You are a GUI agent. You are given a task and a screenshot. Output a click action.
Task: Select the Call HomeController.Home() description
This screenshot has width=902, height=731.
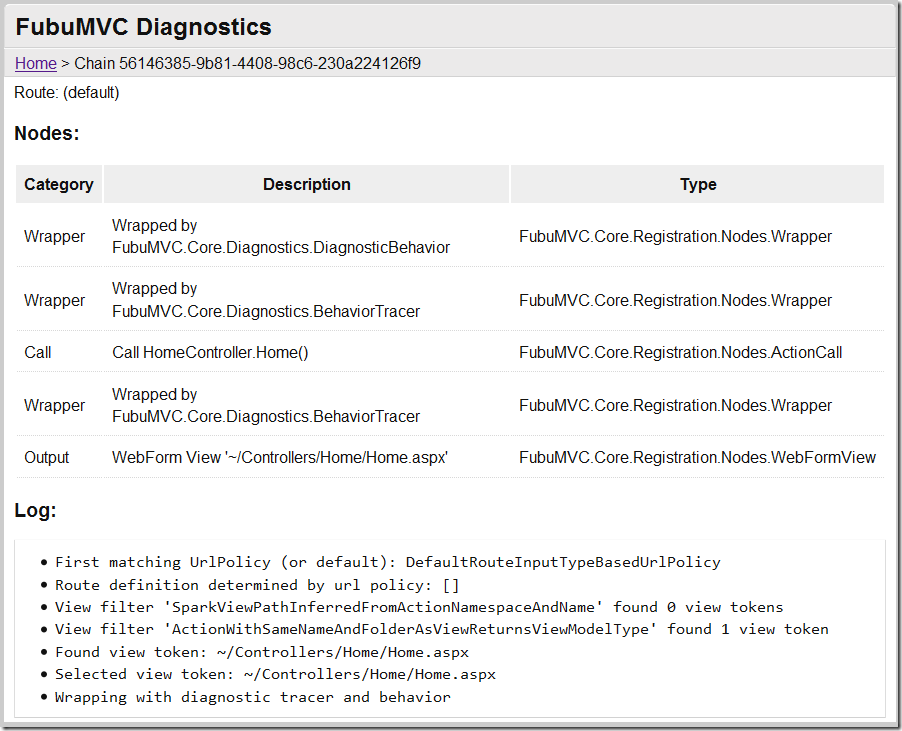[x=210, y=352]
